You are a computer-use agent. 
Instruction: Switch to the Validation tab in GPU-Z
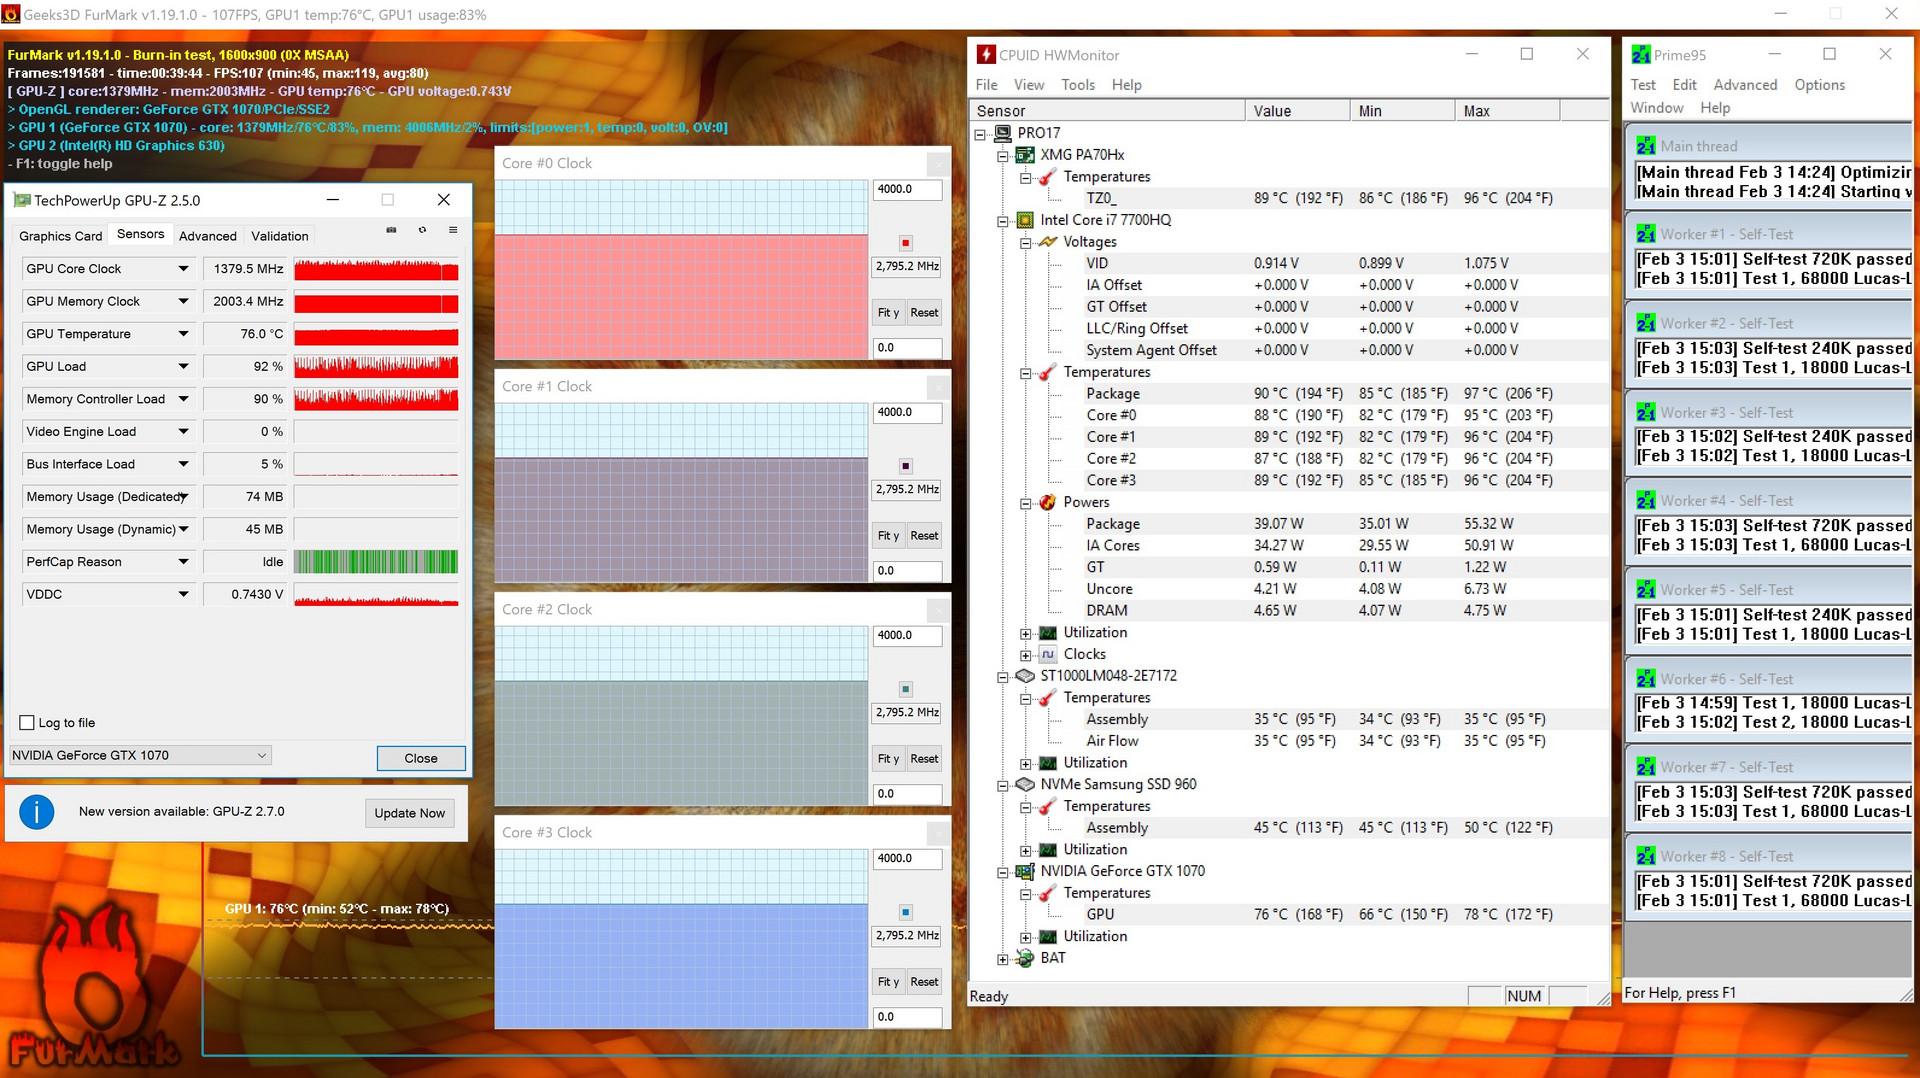(280, 236)
